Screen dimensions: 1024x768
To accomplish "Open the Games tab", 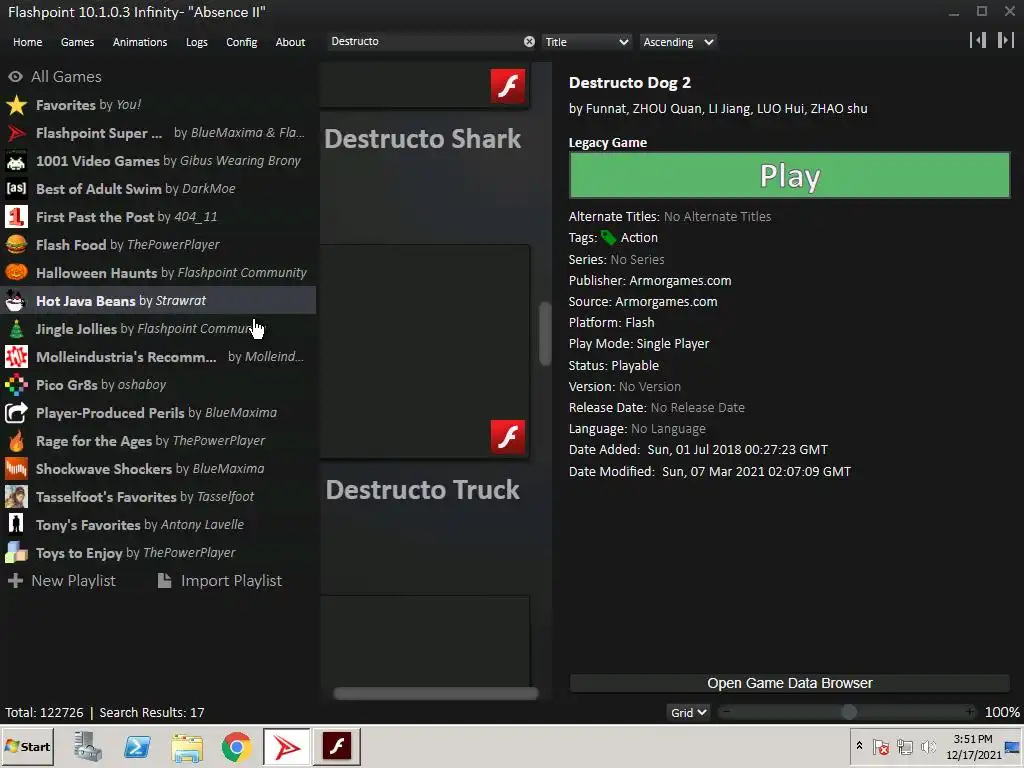I will click(x=77, y=42).
